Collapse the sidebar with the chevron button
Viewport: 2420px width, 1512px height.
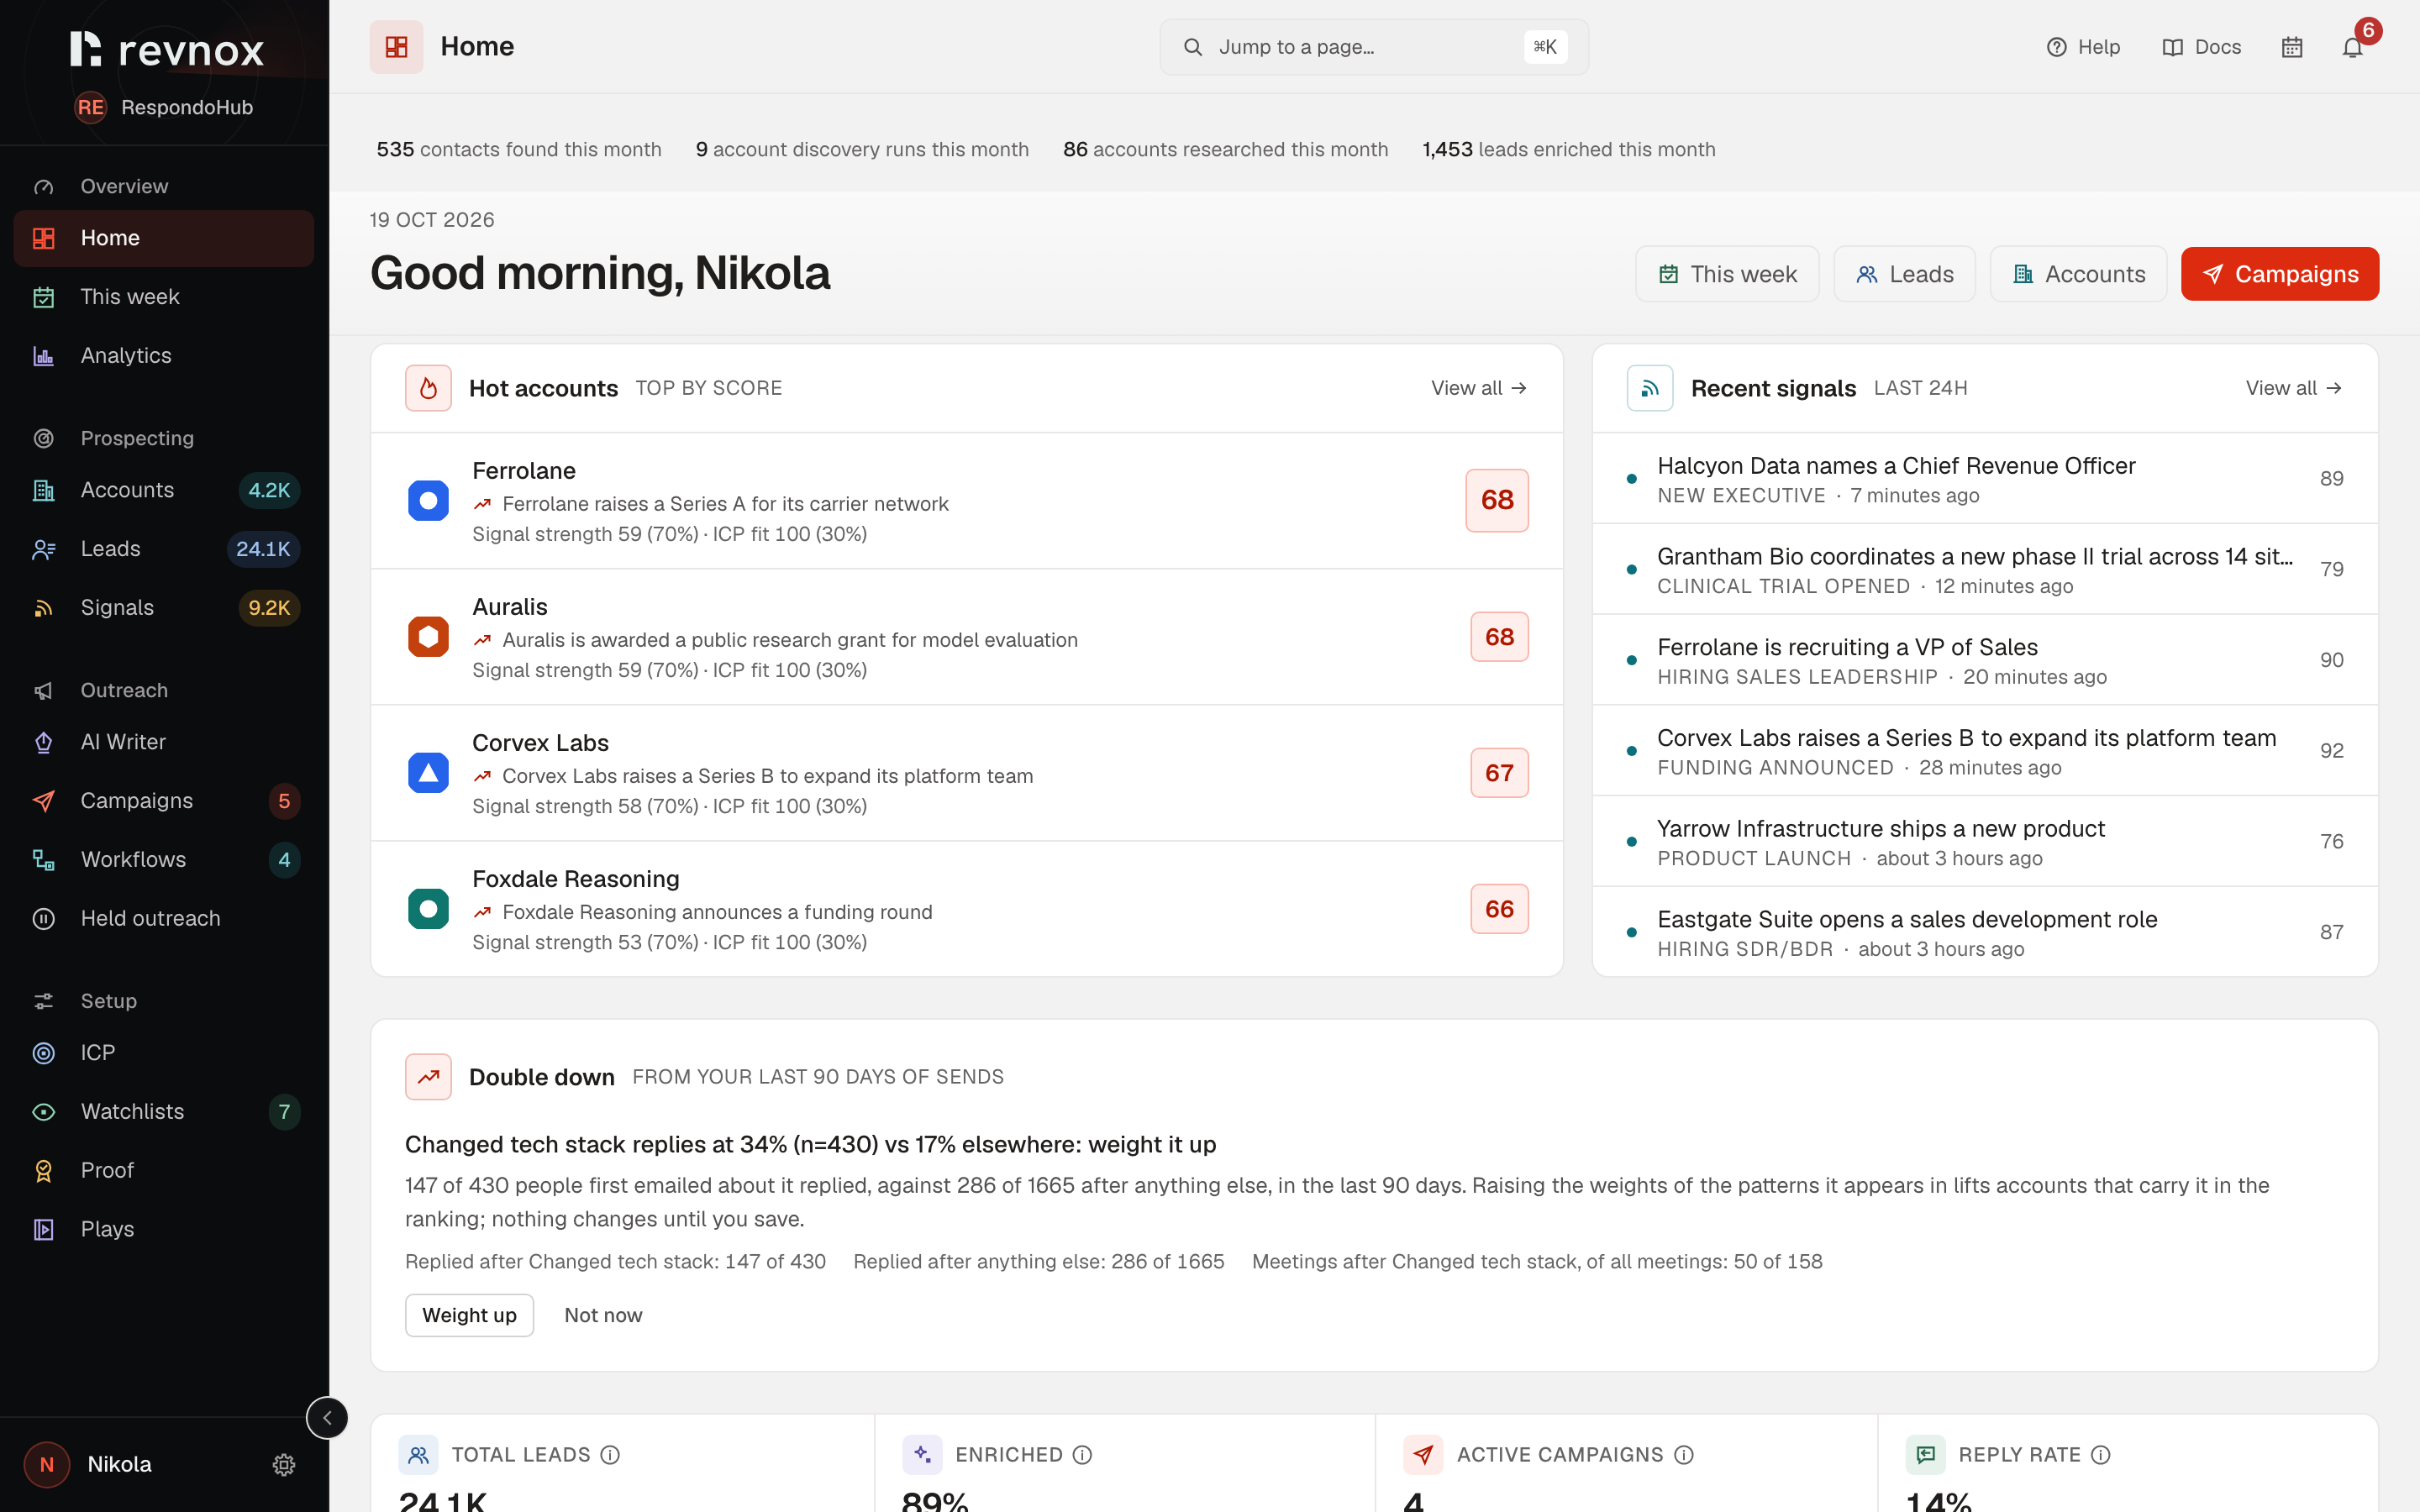(x=327, y=1417)
